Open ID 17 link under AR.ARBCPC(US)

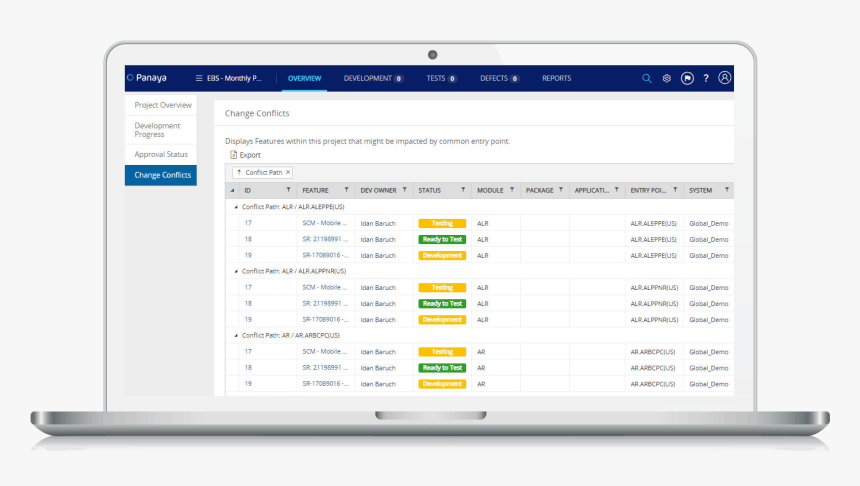tap(248, 351)
